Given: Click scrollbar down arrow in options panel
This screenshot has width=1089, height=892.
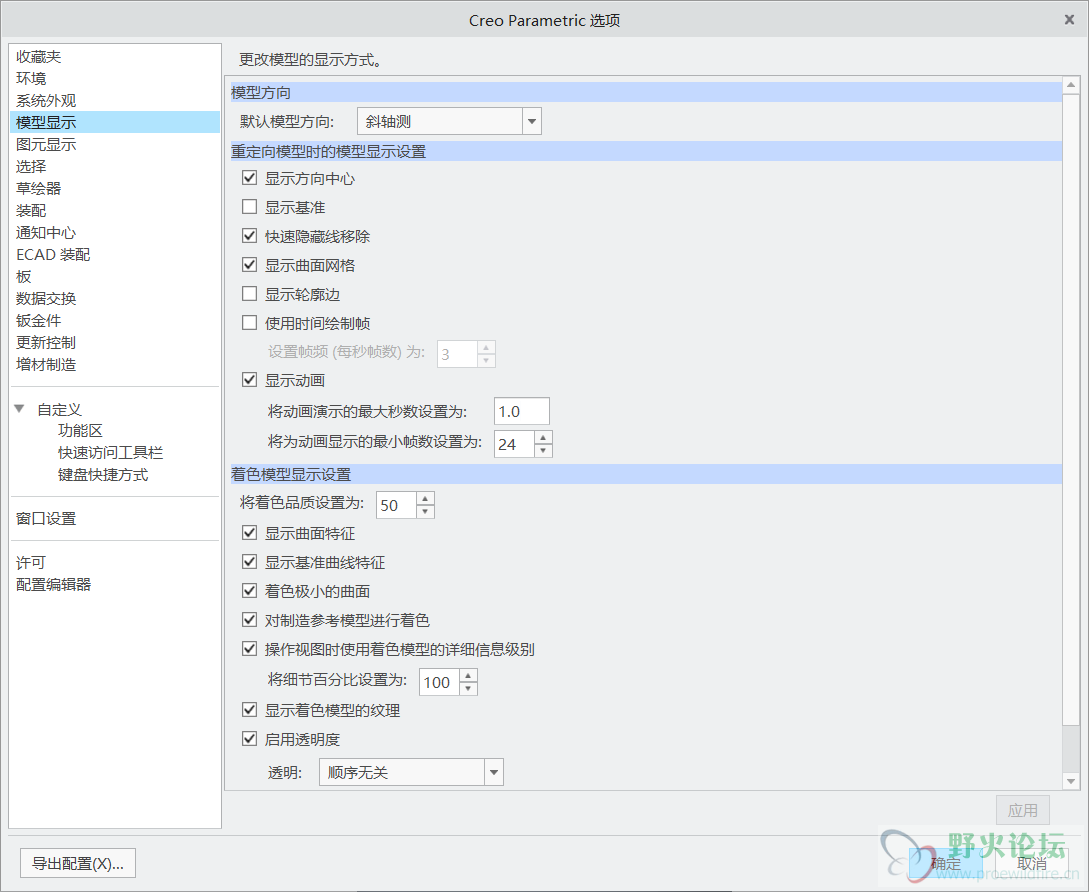Looking at the screenshot, I should (1071, 782).
